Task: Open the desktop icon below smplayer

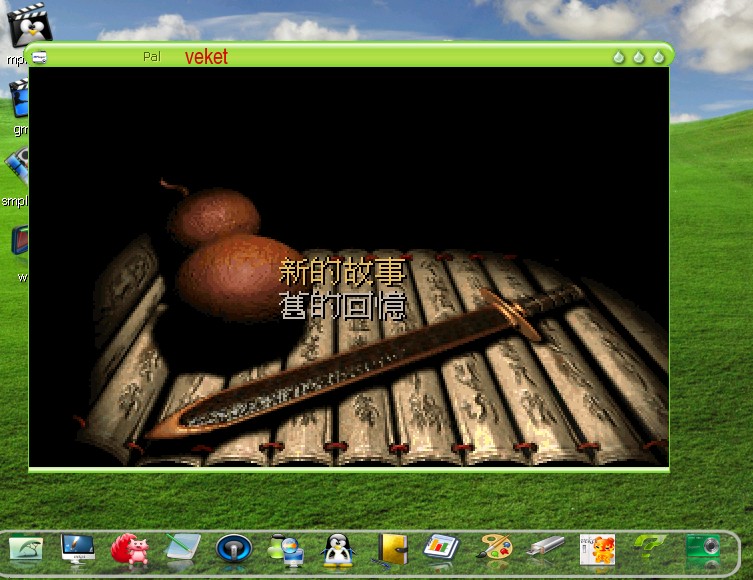Action: [x=20, y=242]
